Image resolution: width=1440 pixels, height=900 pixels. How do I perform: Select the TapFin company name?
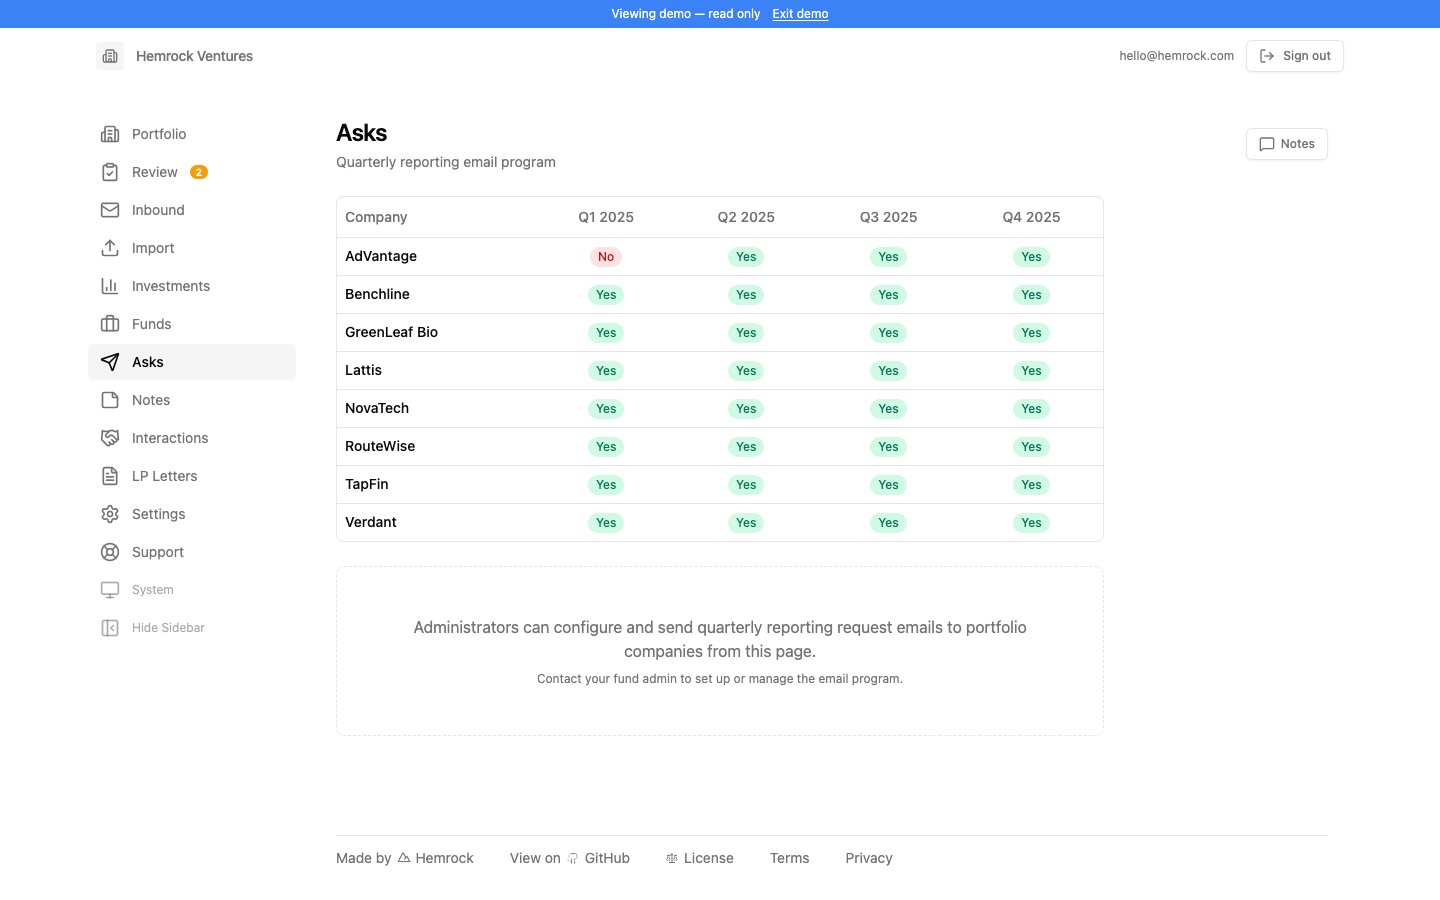point(367,484)
